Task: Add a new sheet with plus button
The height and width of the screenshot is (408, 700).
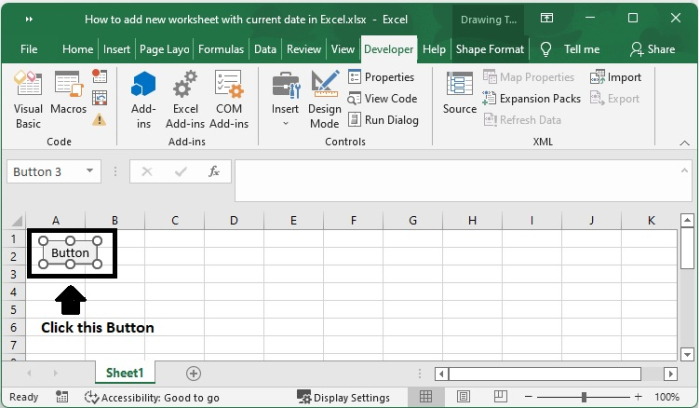Action: coord(194,373)
